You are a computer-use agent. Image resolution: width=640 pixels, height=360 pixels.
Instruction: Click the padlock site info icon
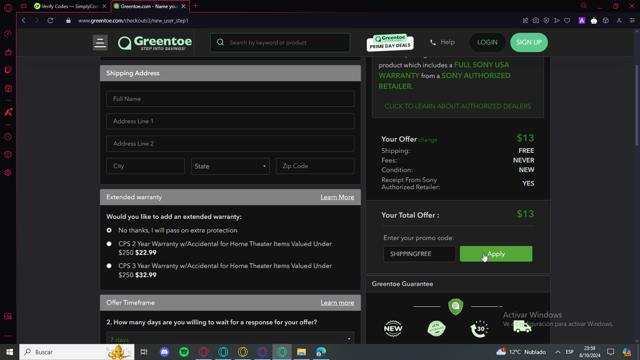tap(68, 20)
